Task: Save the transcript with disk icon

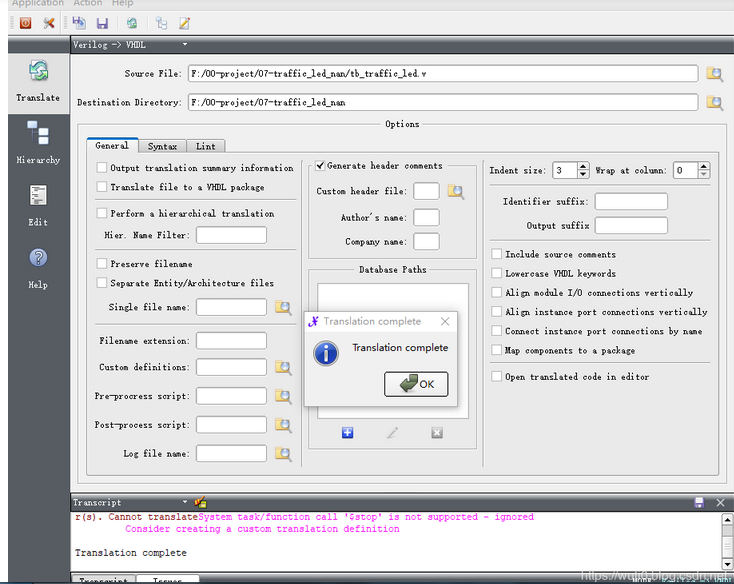Action: tap(699, 503)
